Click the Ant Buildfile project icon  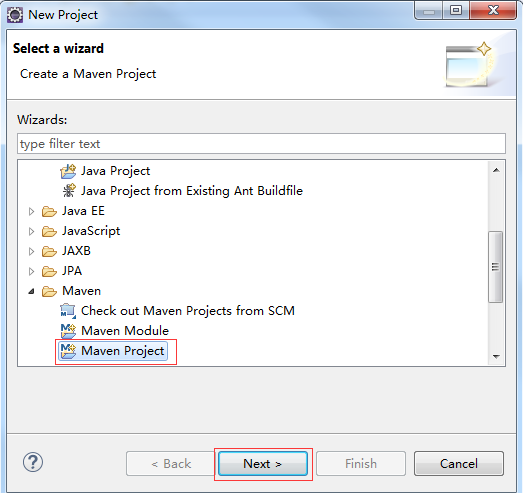69,191
